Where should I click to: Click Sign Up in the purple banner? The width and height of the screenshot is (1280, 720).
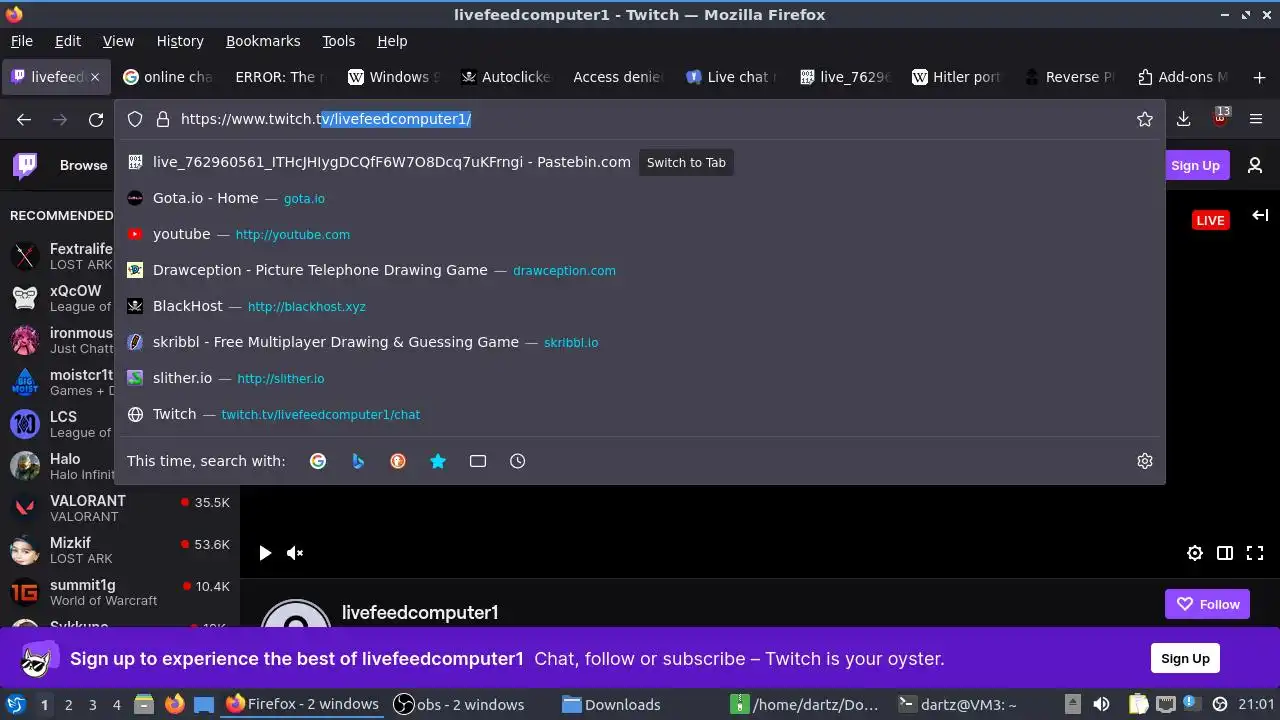coord(1185,658)
